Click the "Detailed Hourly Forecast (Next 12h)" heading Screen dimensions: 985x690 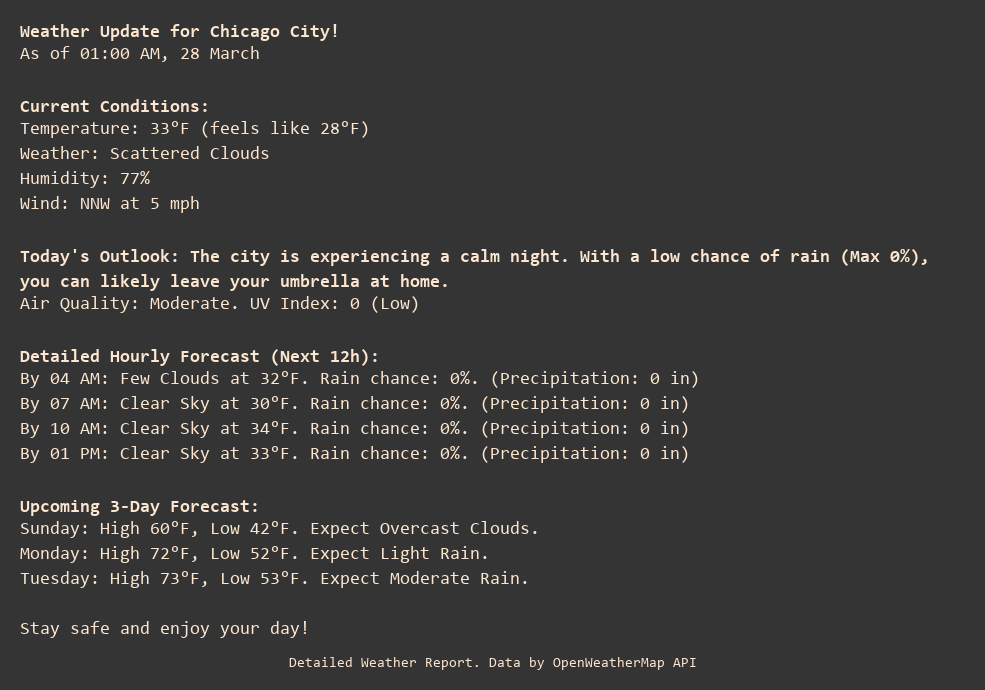[199, 356]
